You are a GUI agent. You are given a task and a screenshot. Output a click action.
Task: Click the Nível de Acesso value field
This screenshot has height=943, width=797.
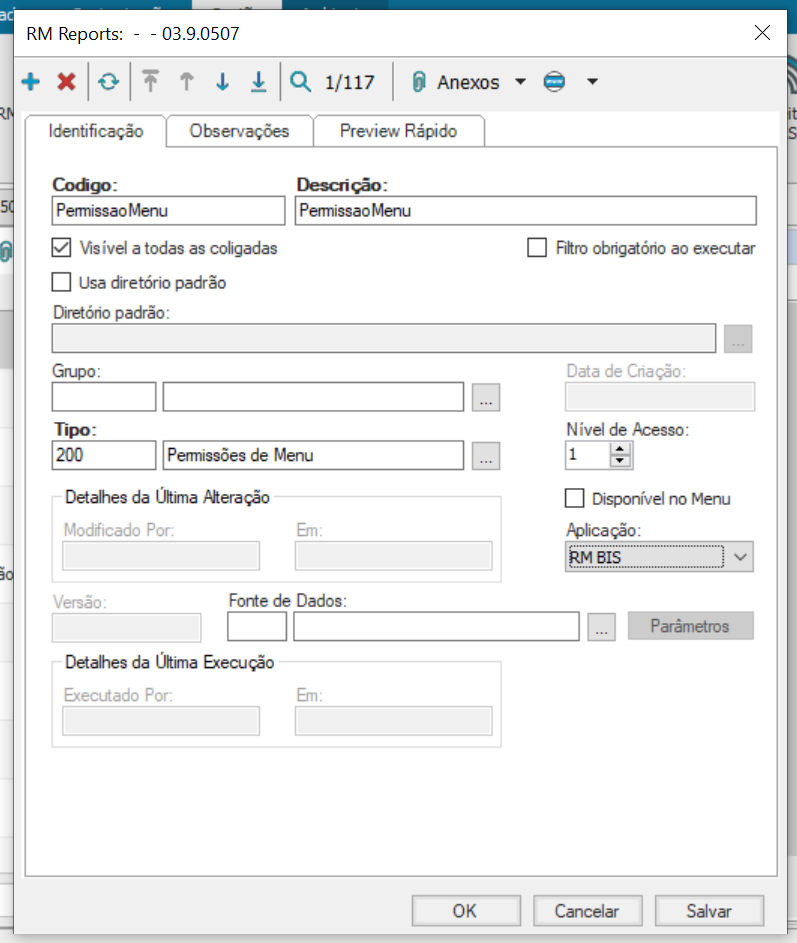click(x=587, y=455)
